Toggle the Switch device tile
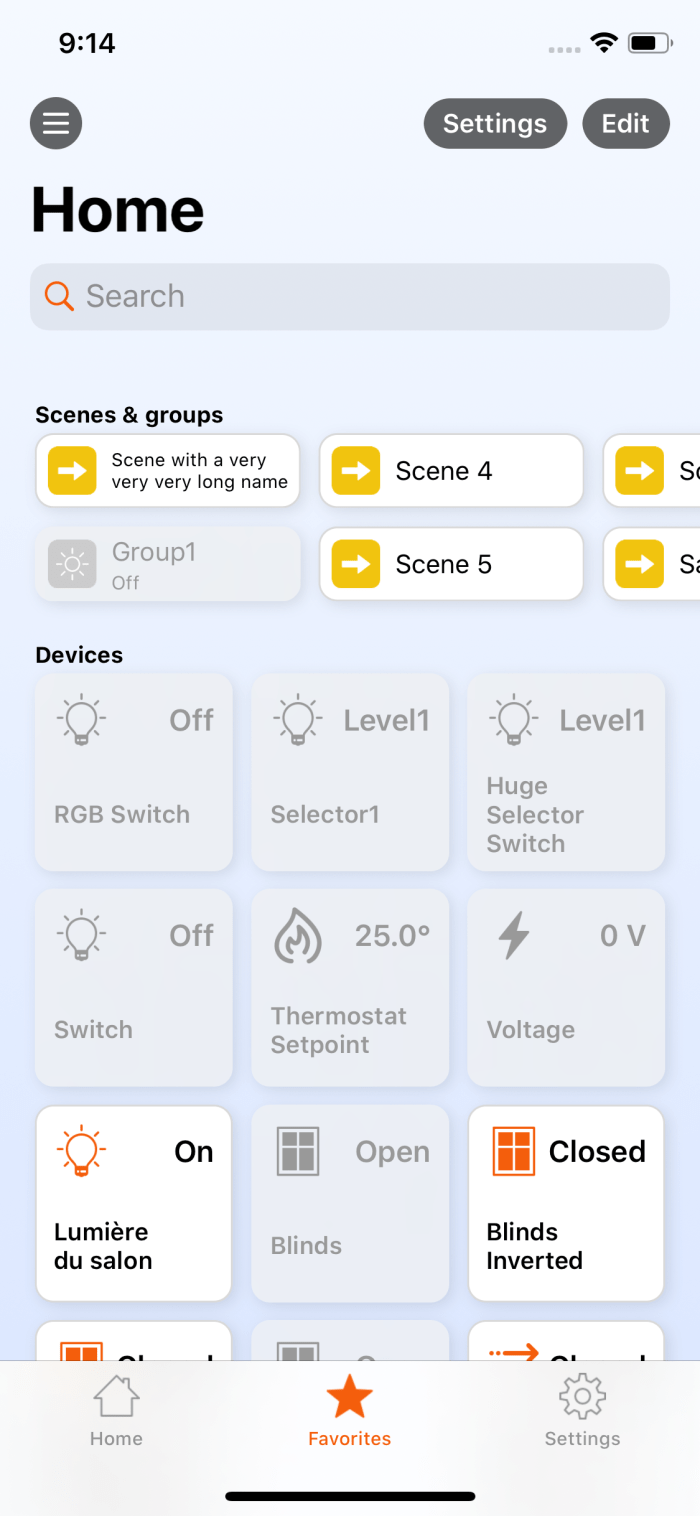 tap(134, 987)
